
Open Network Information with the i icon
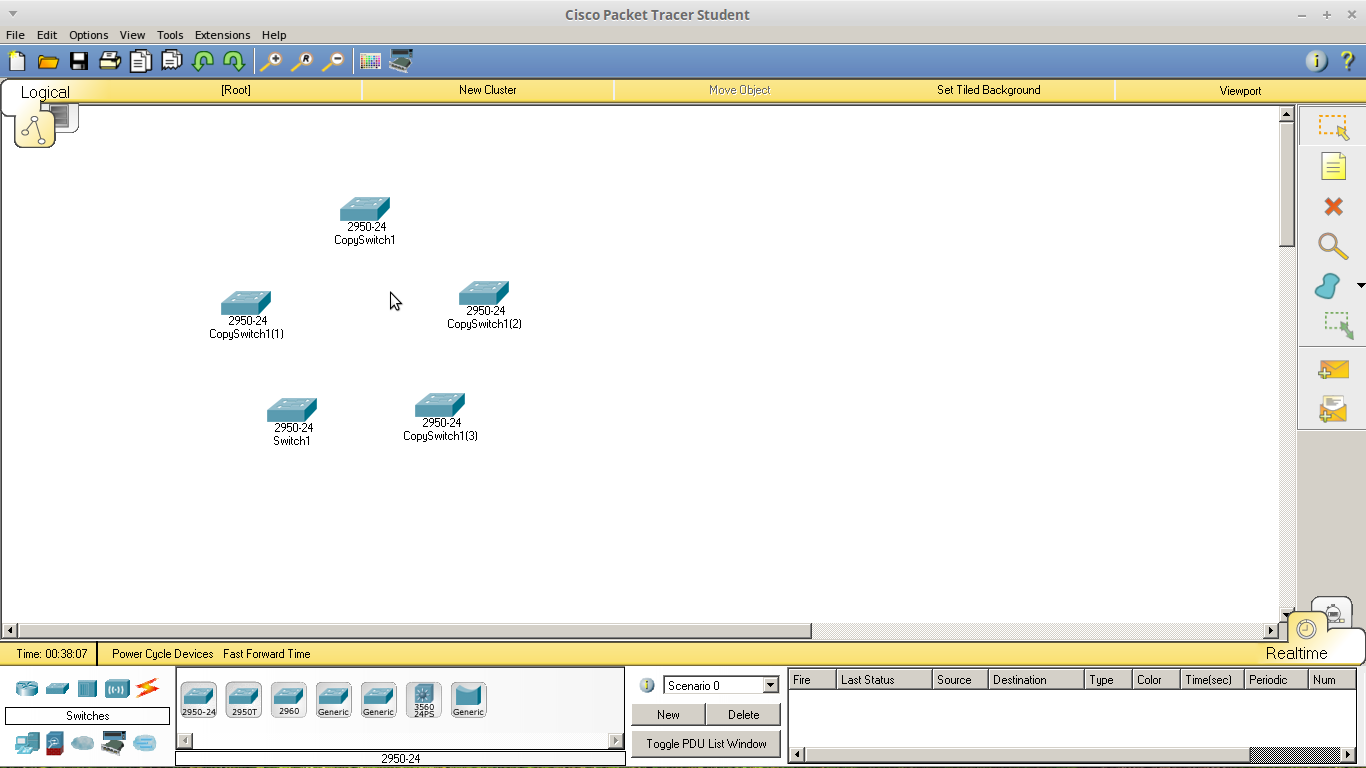coord(1316,61)
